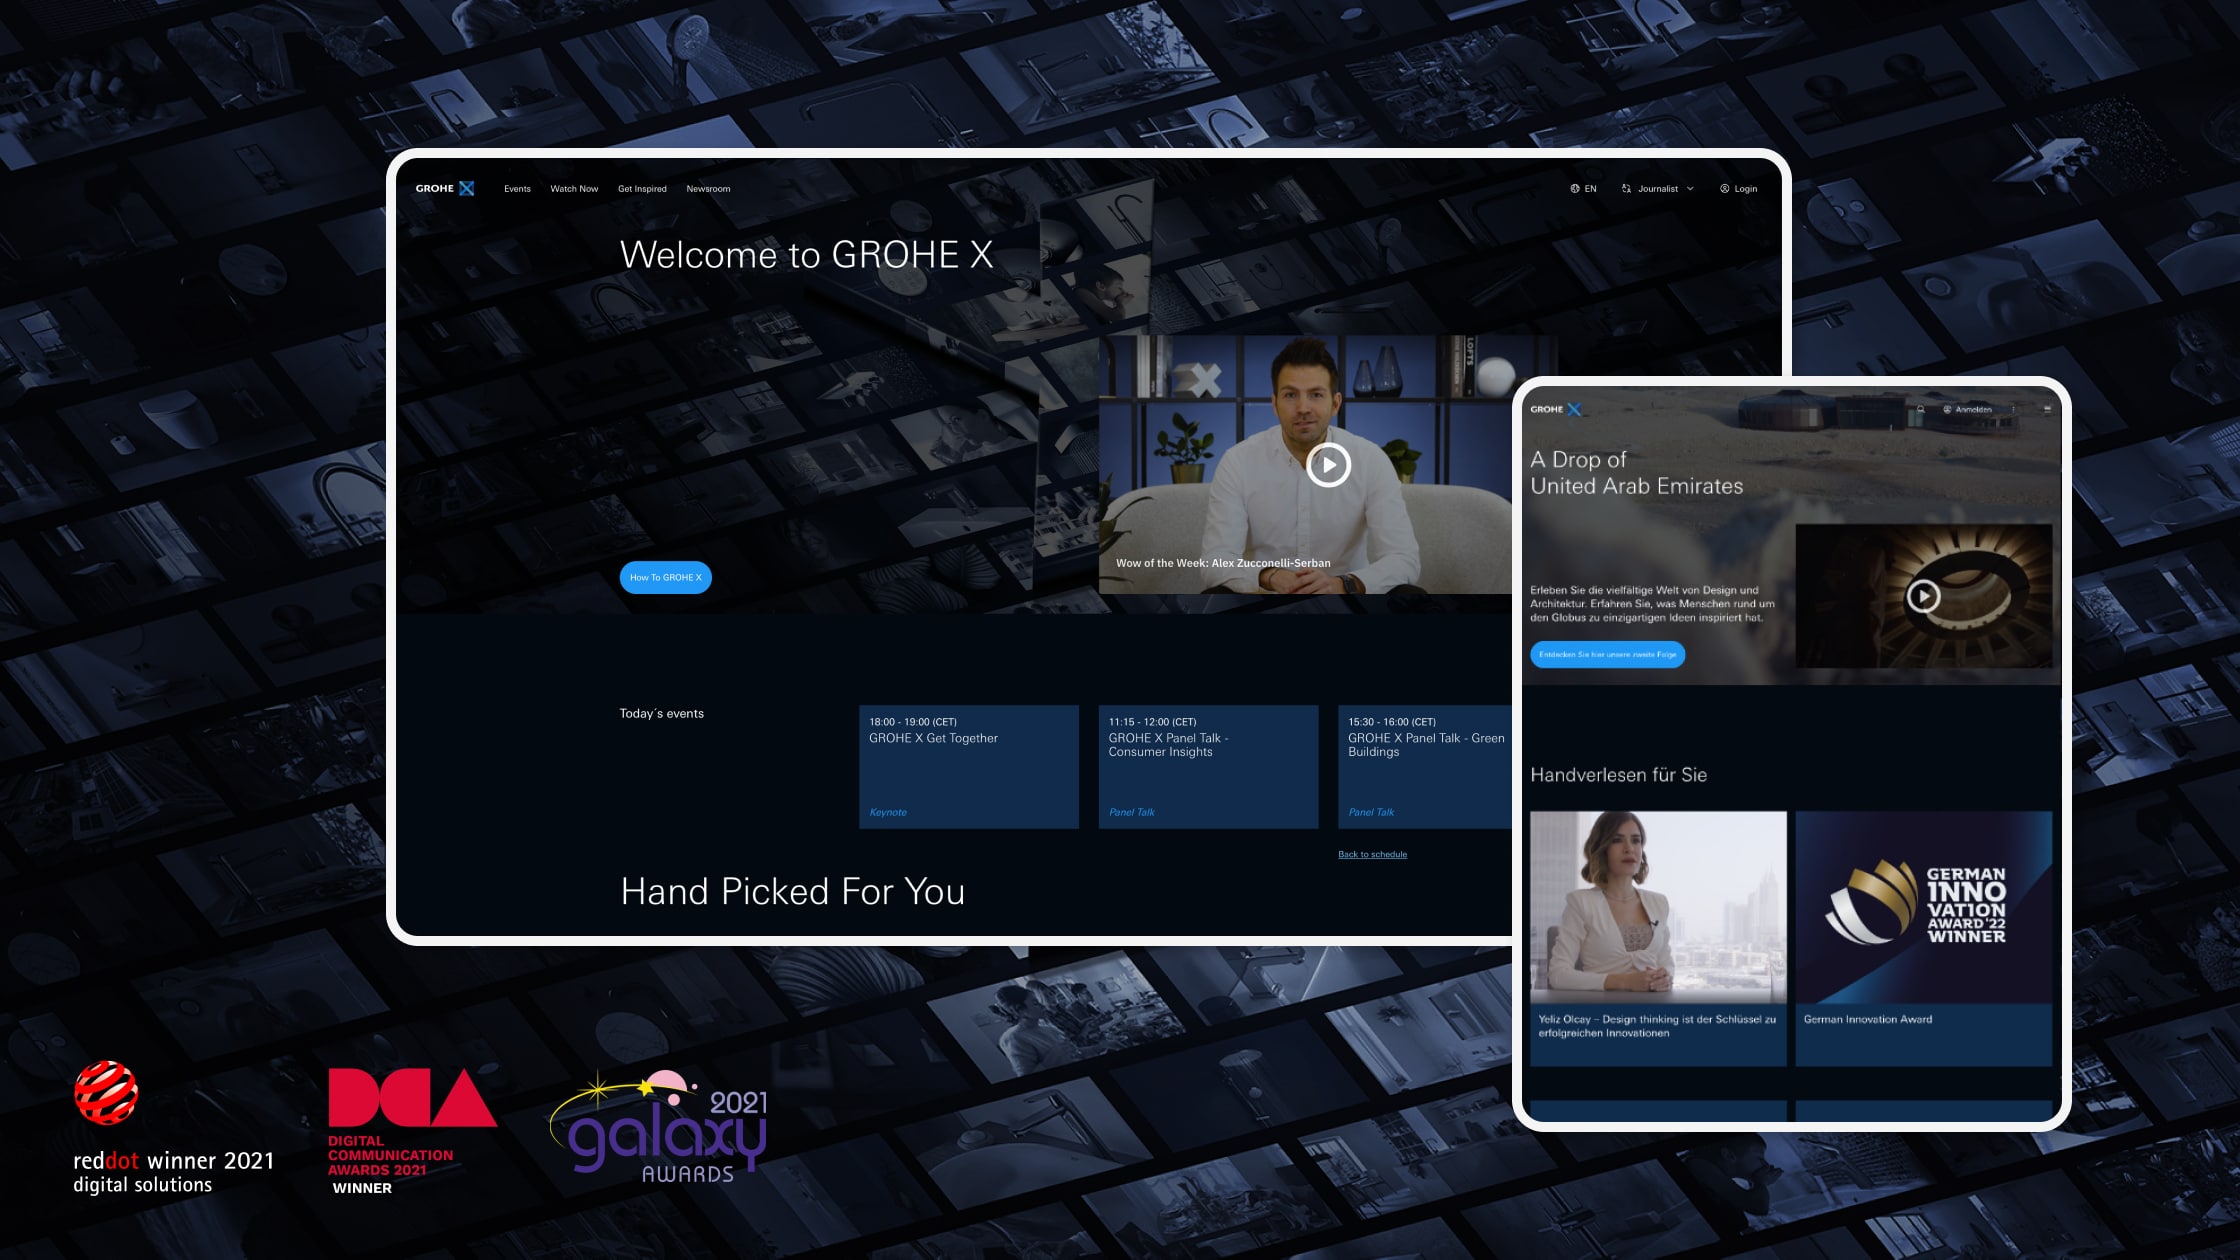Click the globe language icon
Image resolution: width=2240 pixels, height=1260 pixels.
pos(1575,188)
